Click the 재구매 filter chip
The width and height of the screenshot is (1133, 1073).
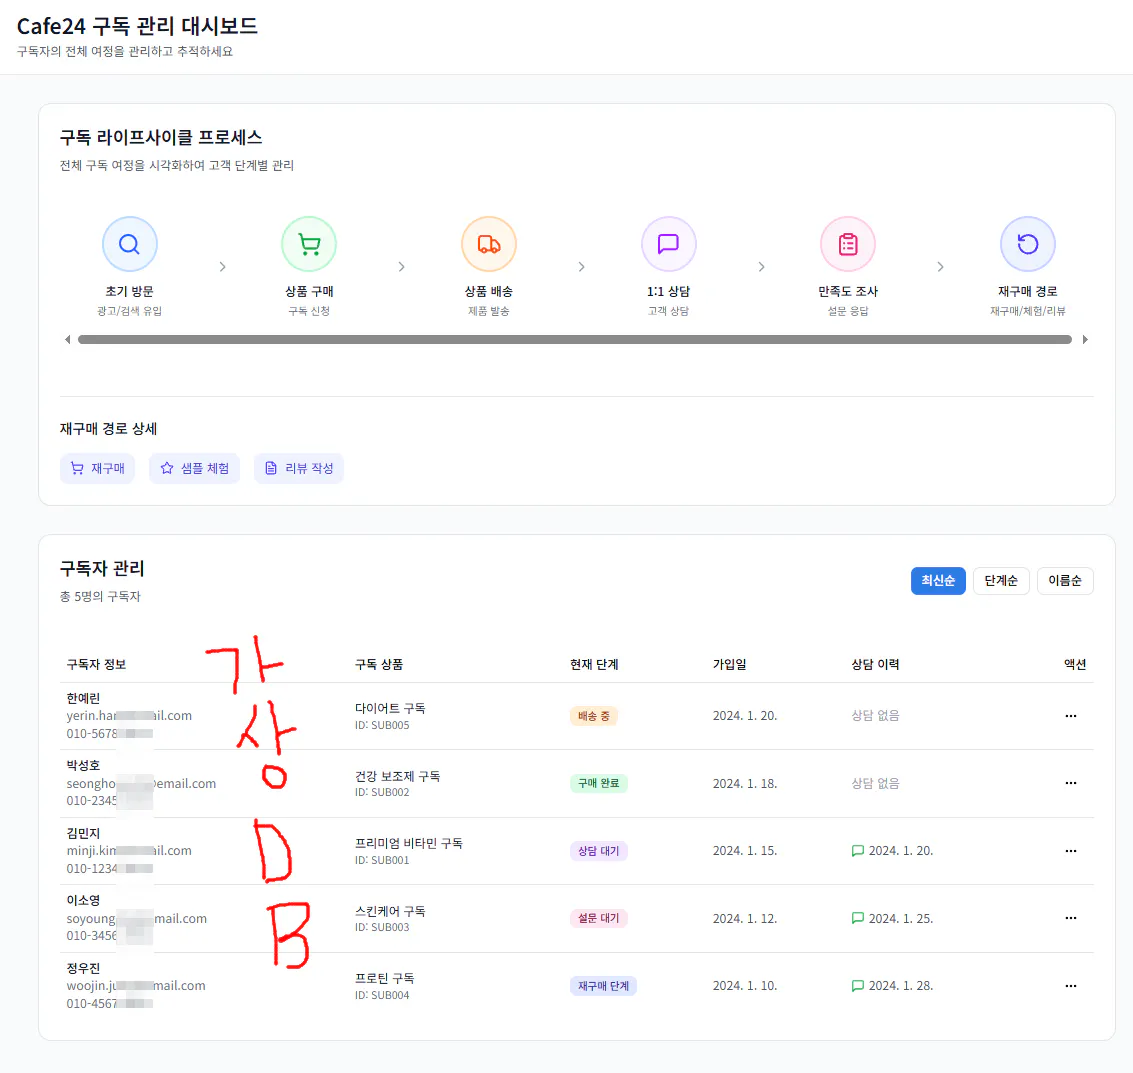(97, 467)
